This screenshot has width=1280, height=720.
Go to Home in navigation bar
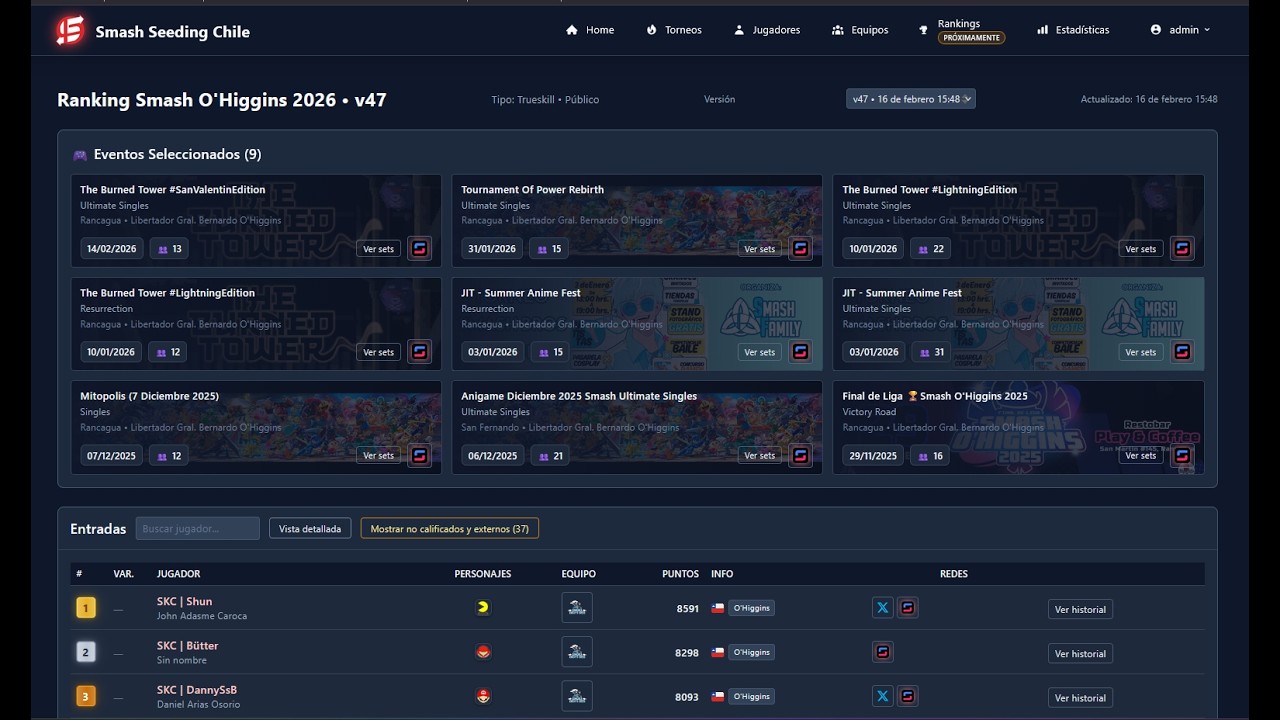[590, 30]
